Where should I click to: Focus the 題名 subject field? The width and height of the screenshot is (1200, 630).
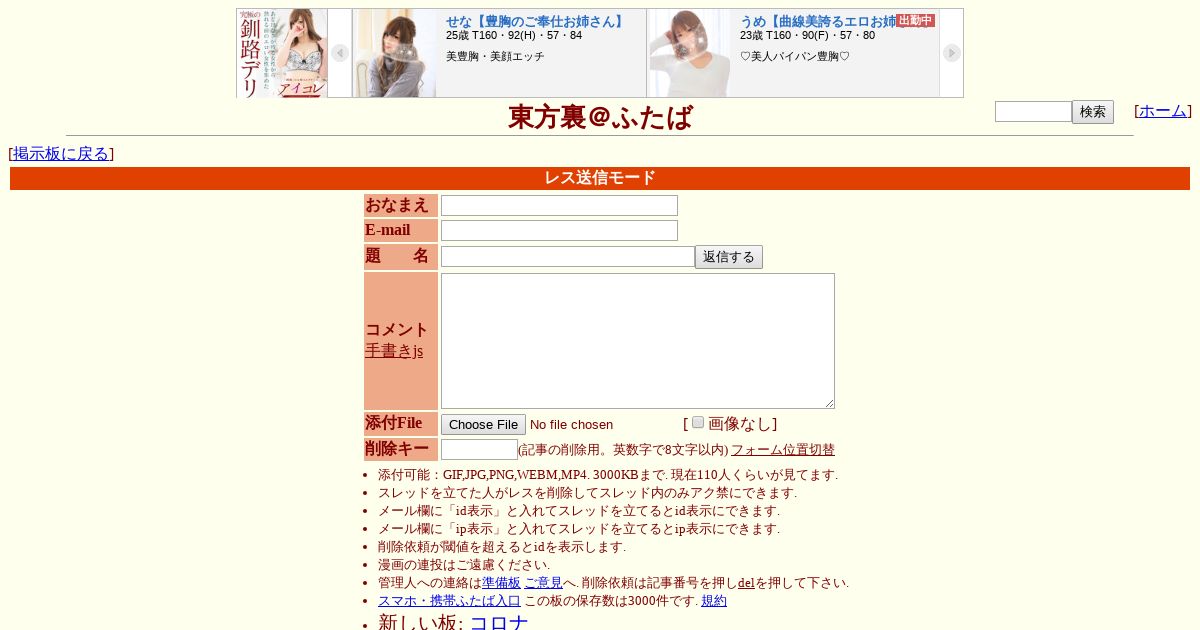tap(568, 257)
